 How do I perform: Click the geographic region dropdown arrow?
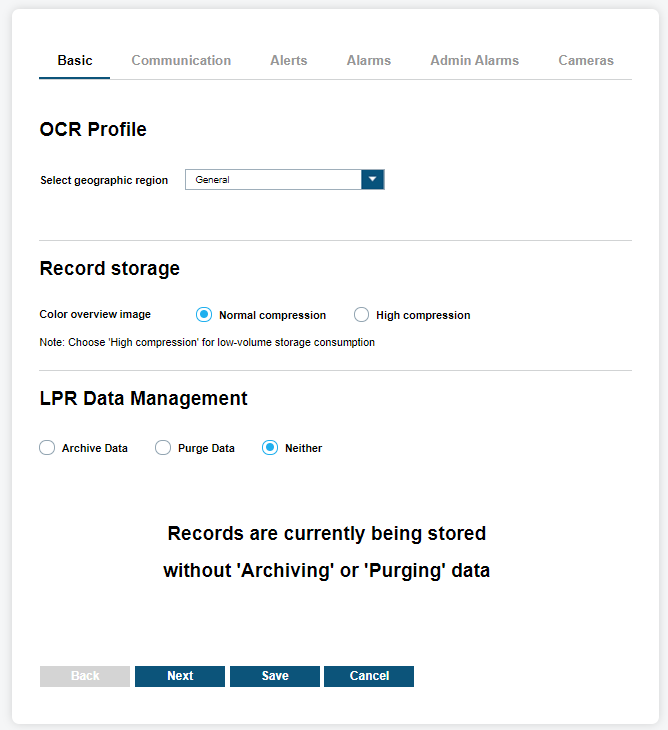pyautogui.click(x=372, y=180)
